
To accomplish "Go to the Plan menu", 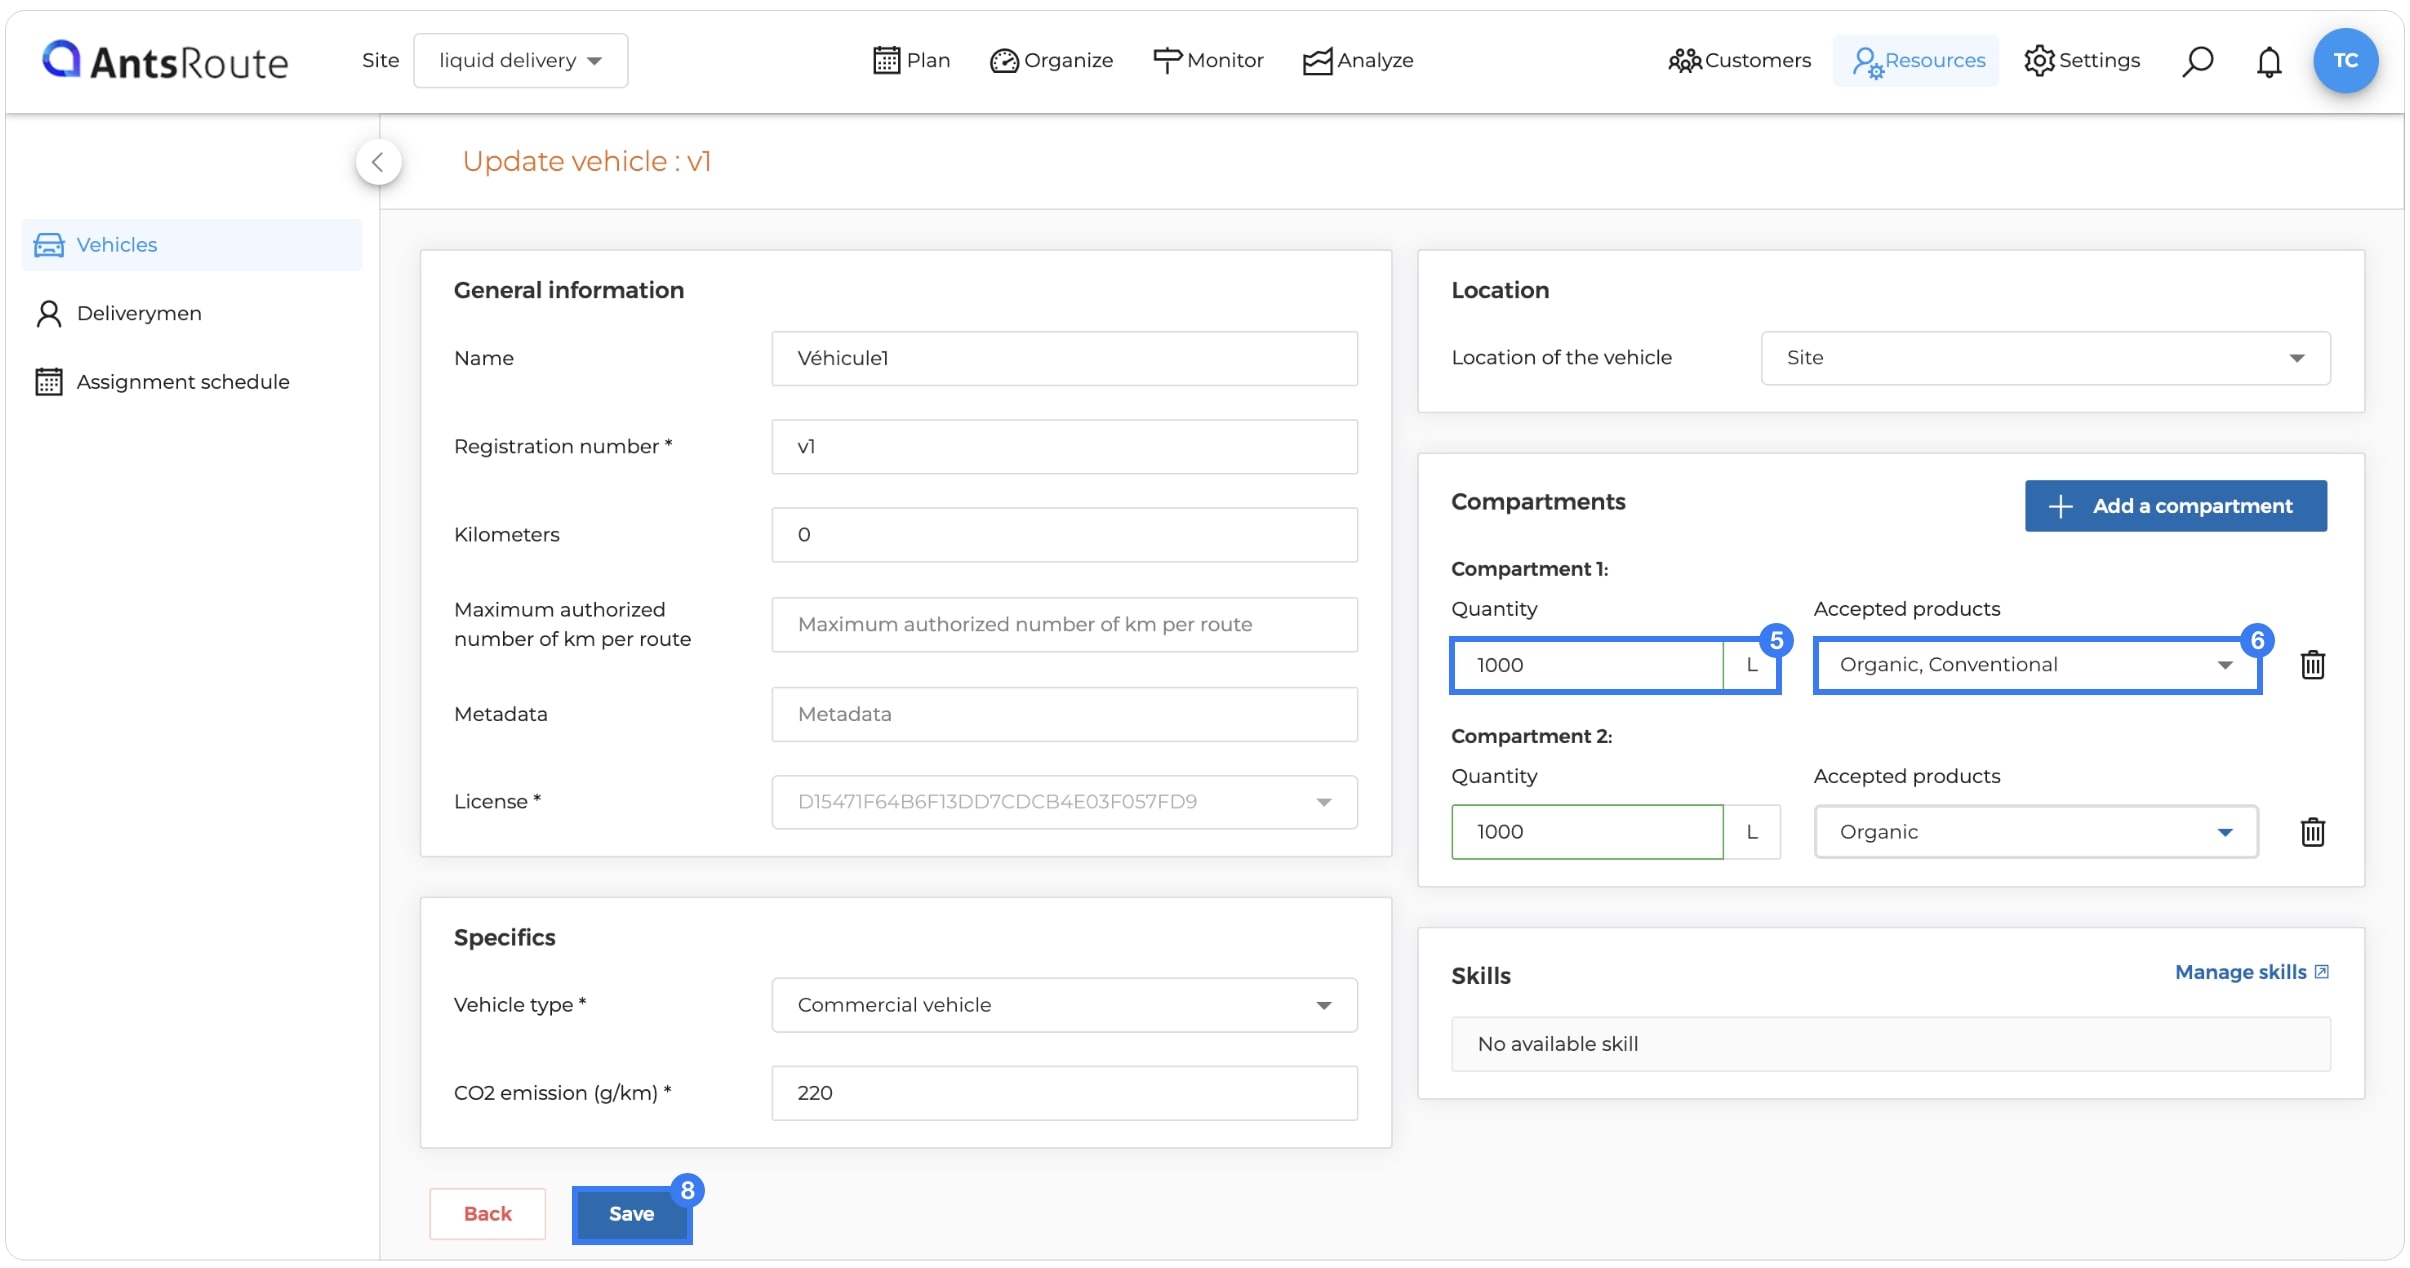I will click(x=911, y=61).
